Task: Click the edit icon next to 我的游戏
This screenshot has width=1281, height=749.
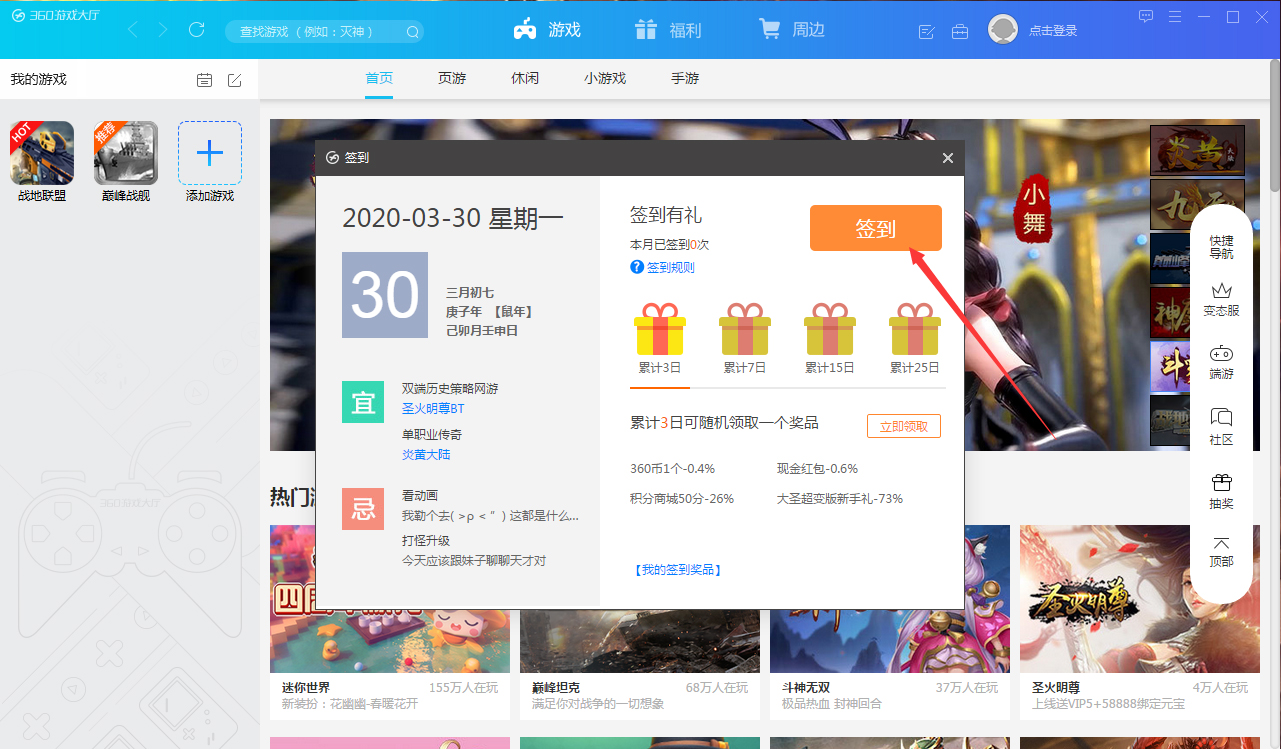Action: tap(234, 79)
